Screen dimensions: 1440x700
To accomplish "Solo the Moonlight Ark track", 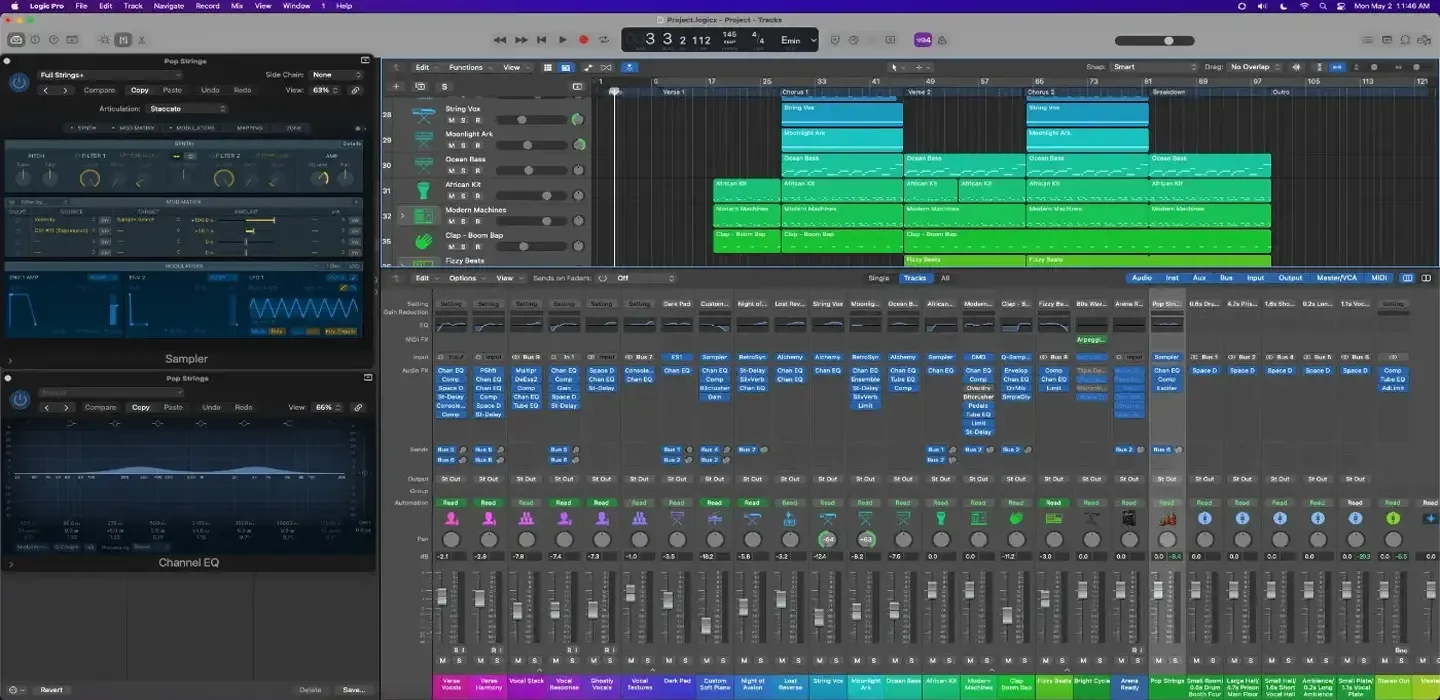I will pyautogui.click(x=464, y=145).
